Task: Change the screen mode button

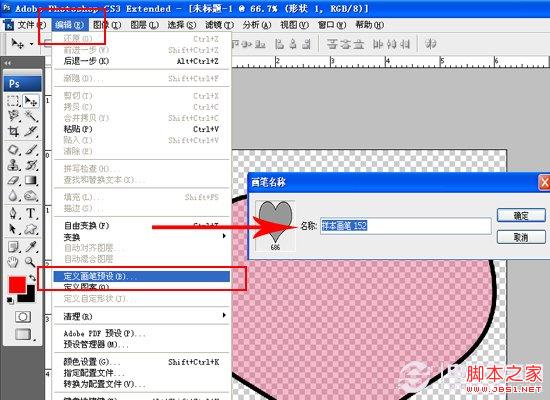Action: click(x=23, y=334)
